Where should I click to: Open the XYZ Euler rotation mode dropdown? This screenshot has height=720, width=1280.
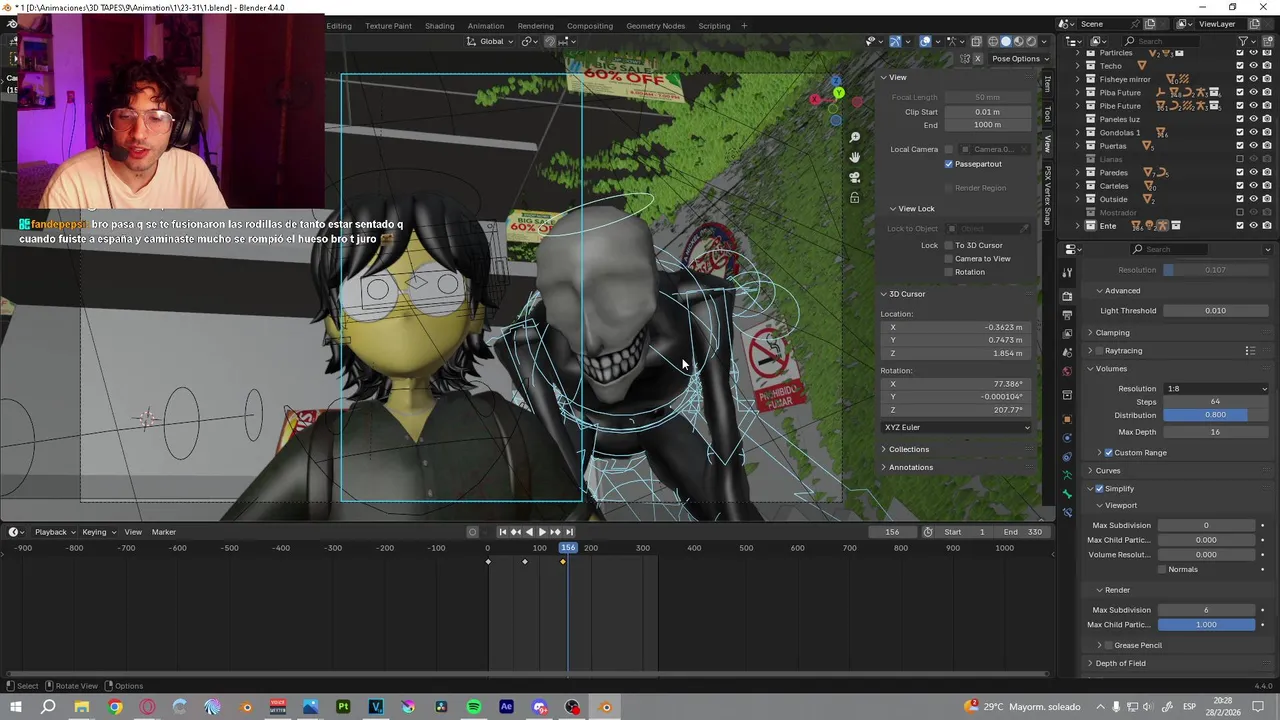(x=956, y=427)
